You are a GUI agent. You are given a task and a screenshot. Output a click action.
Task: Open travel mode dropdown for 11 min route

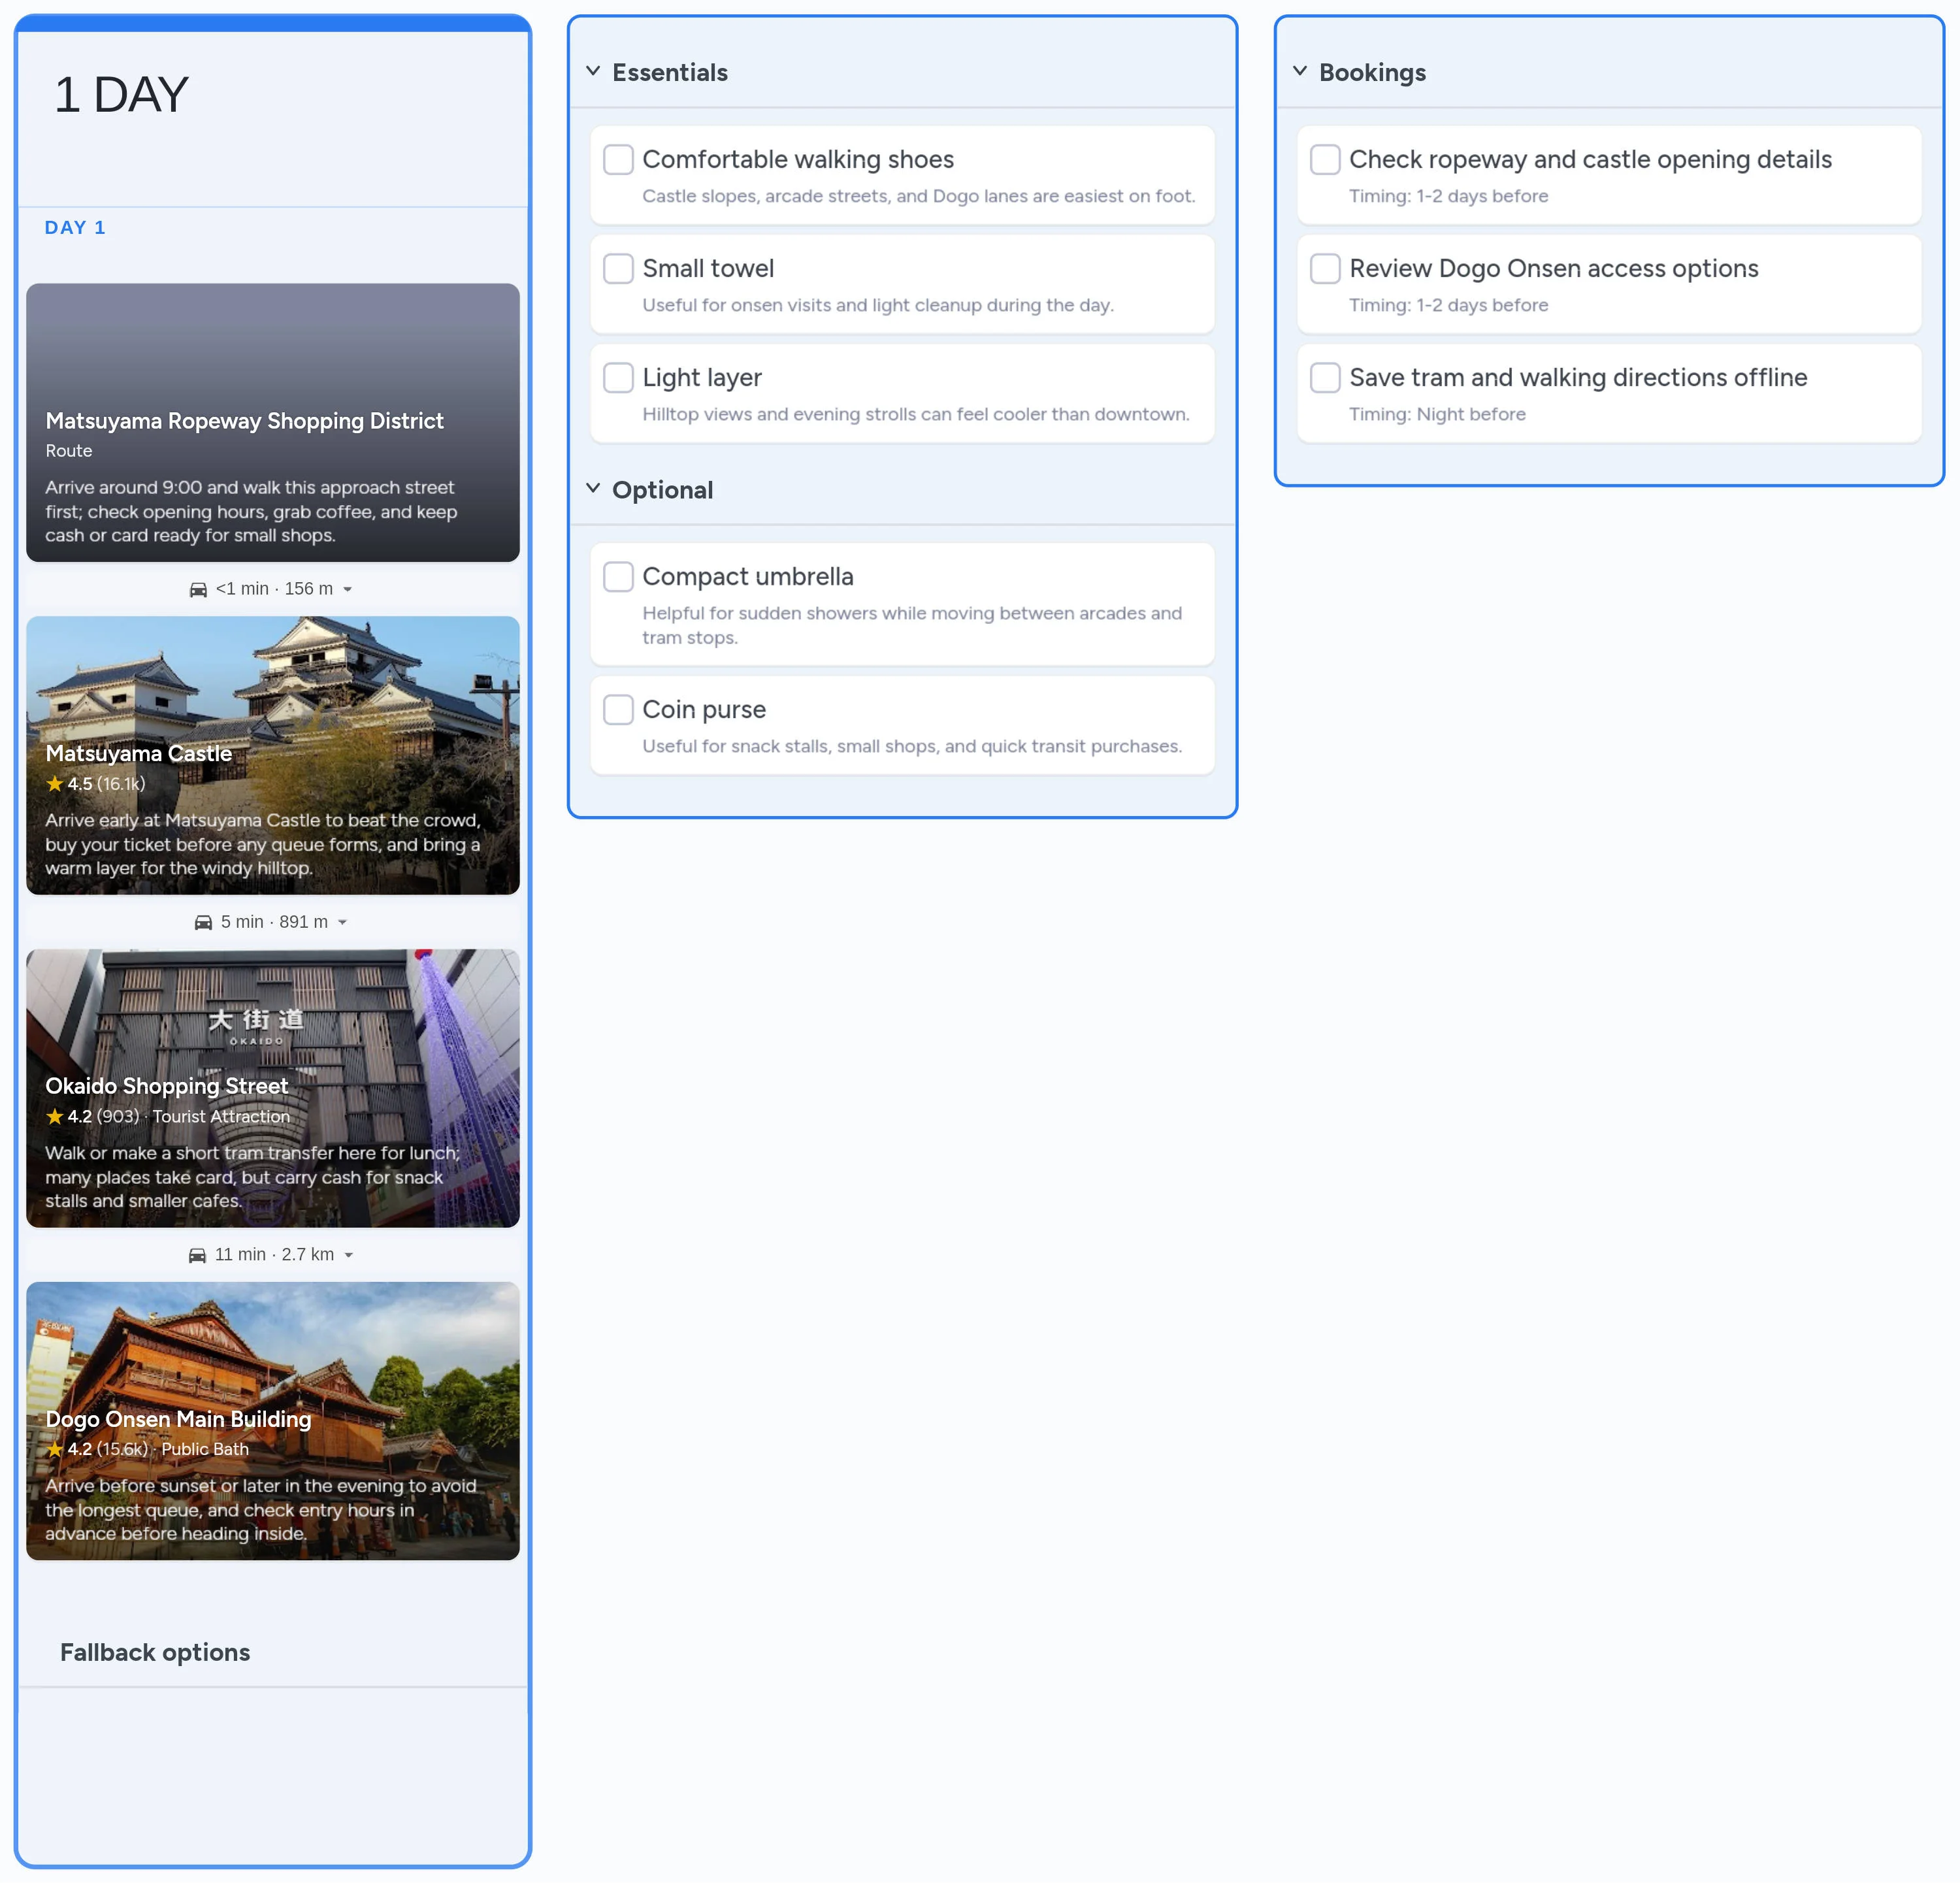pyautogui.click(x=349, y=1255)
